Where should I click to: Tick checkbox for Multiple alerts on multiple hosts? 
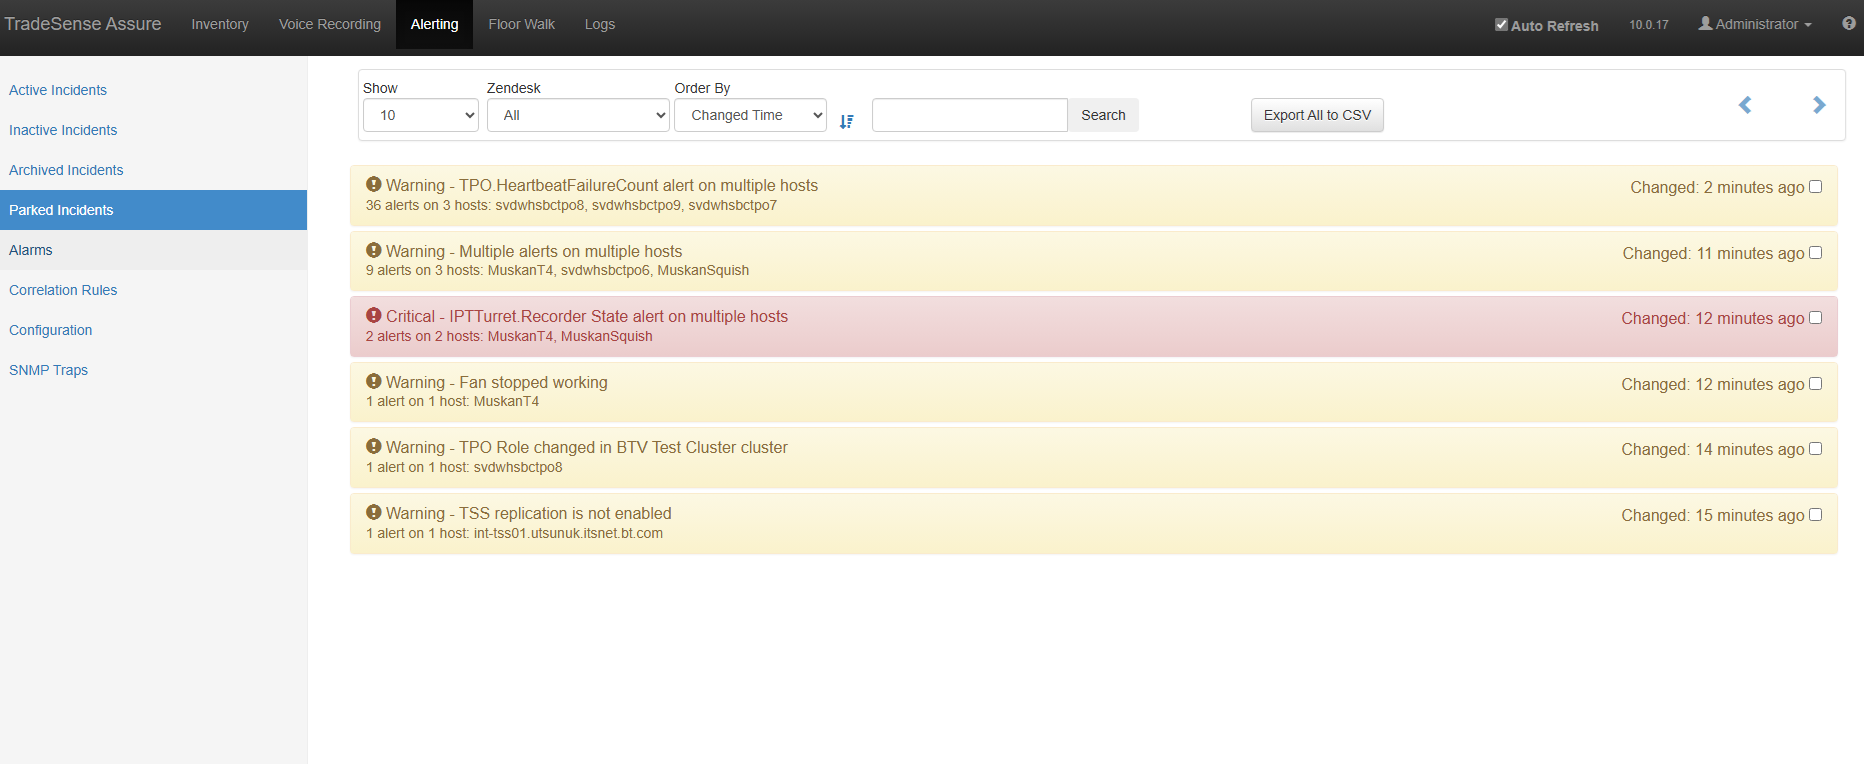click(1816, 253)
